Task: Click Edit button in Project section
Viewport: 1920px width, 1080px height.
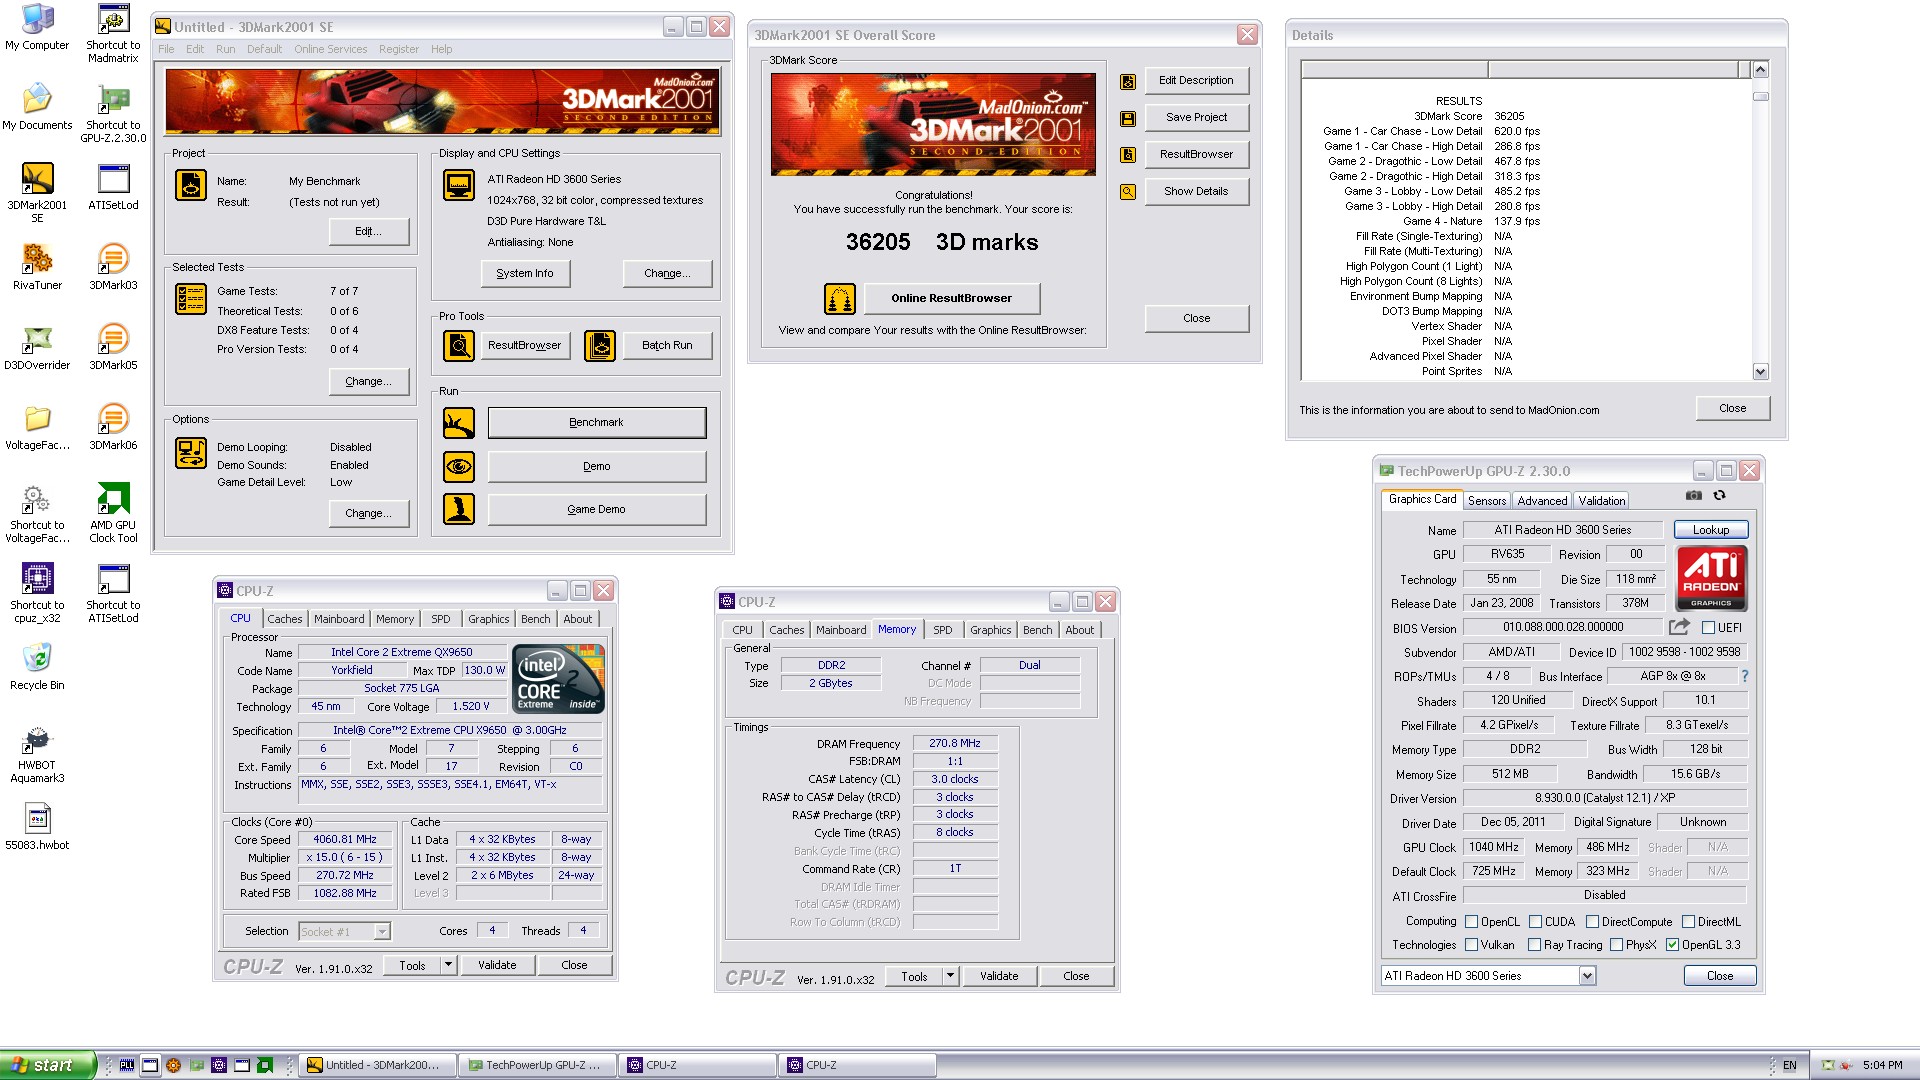Action: point(368,231)
